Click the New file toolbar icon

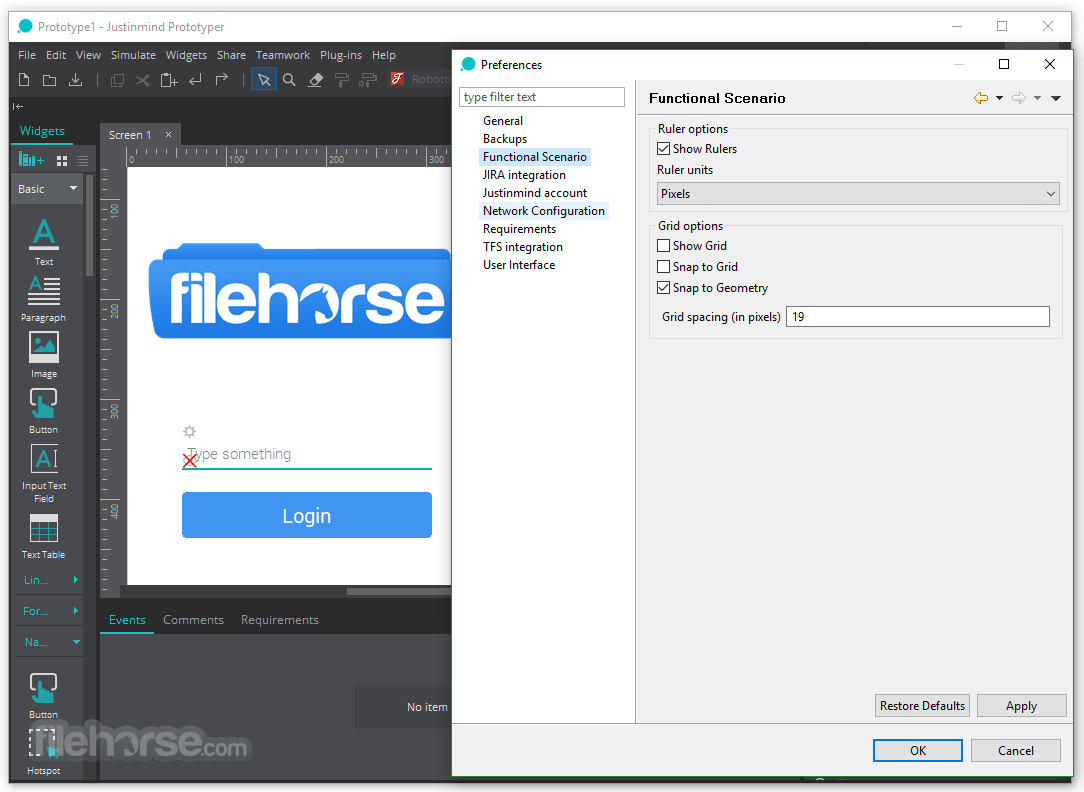pos(24,79)
